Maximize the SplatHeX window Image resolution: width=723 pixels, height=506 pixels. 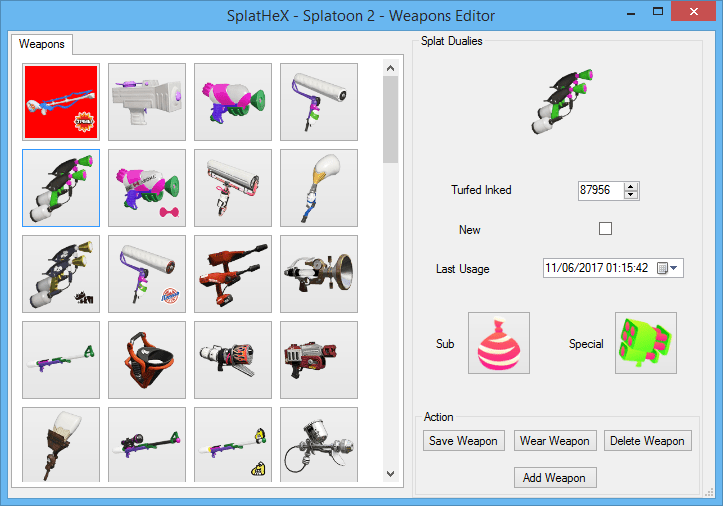click(658, 12)
